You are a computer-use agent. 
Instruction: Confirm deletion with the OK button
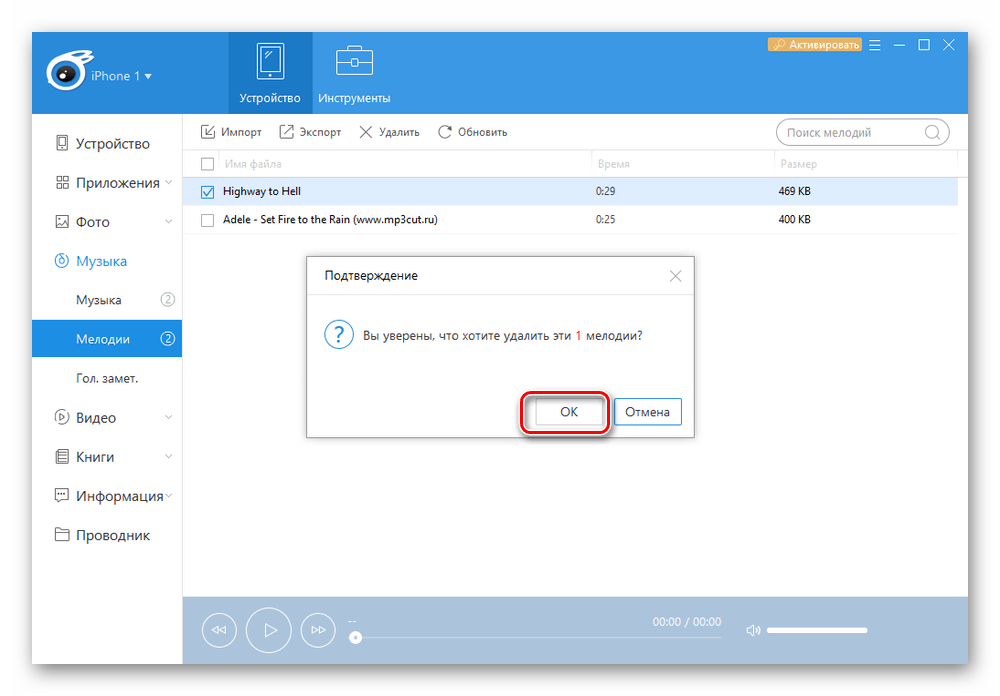tap(569, 412)
